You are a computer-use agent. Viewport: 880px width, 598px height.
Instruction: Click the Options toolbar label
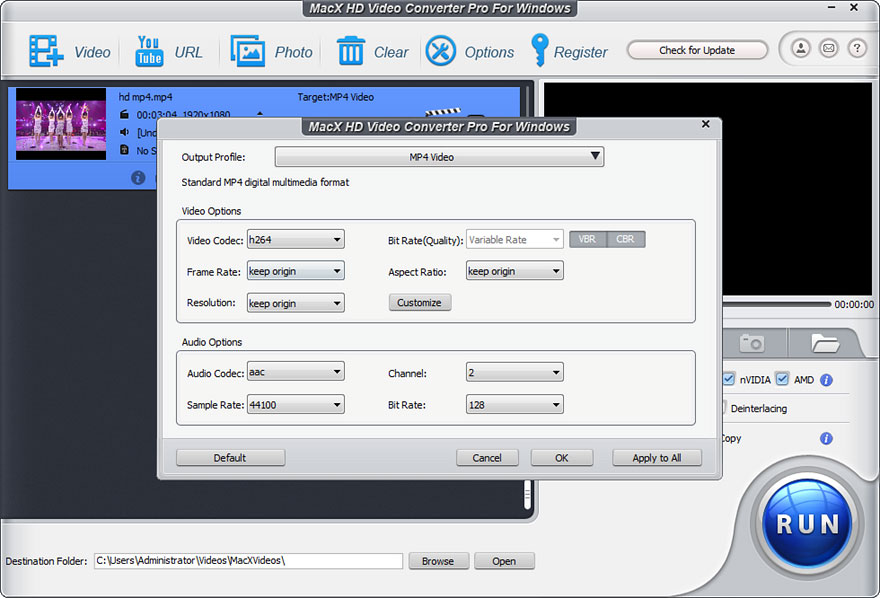coord(489,52)
